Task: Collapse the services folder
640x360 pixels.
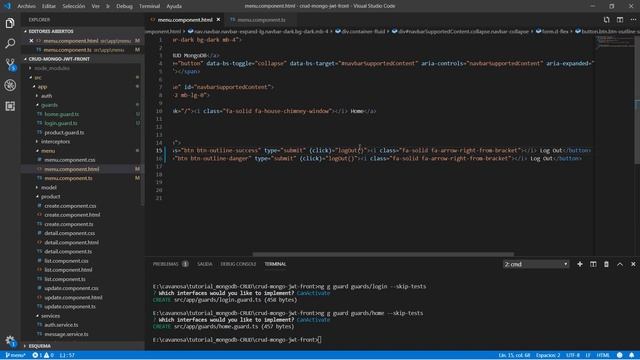Action: tap(50, 316)
